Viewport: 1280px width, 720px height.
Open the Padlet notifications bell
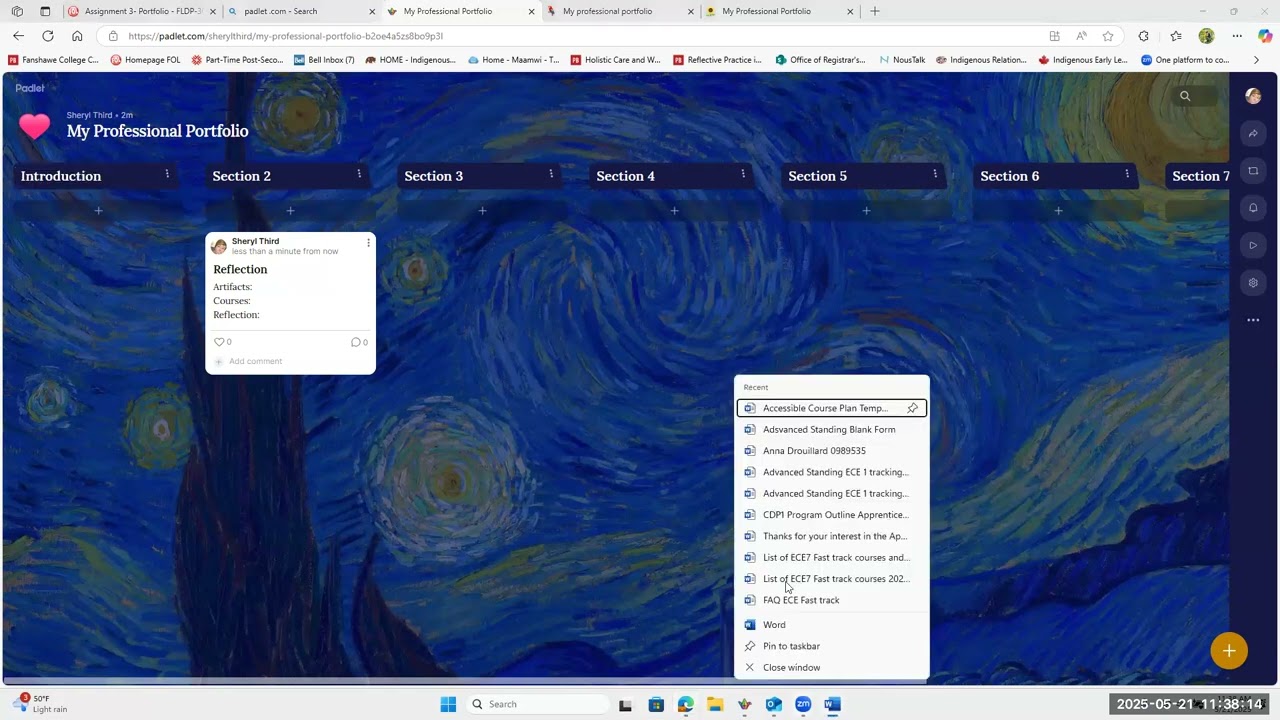[x=1253, y=208]
